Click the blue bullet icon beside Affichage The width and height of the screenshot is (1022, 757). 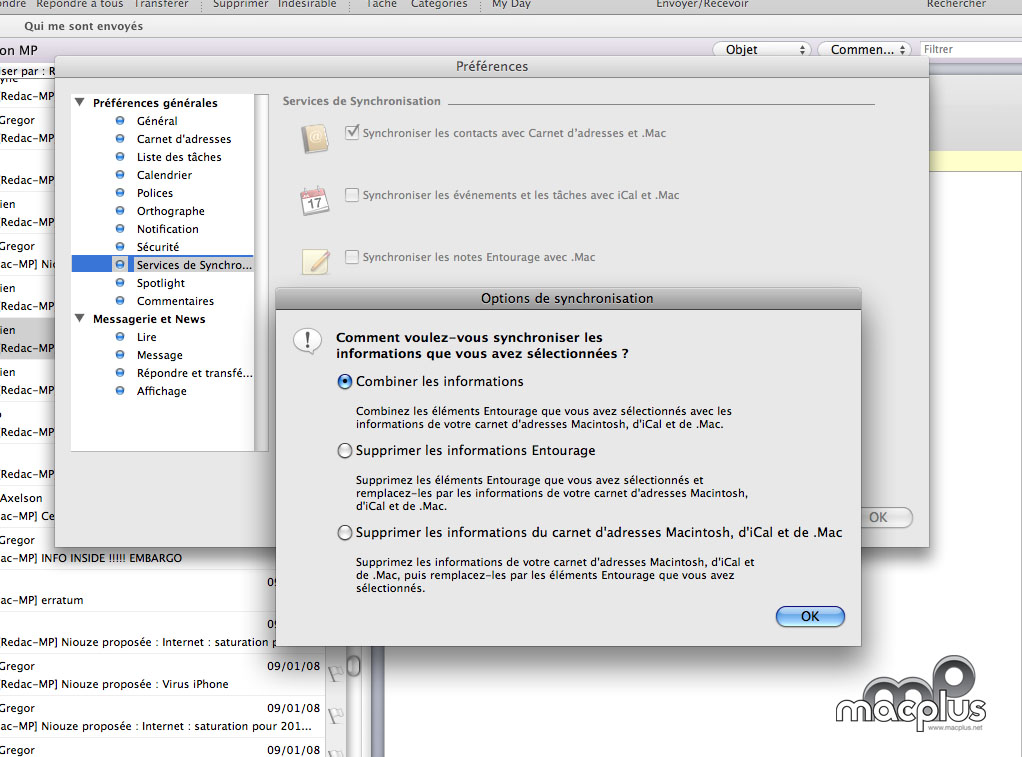pyautogui.click(x=120, y=391)
